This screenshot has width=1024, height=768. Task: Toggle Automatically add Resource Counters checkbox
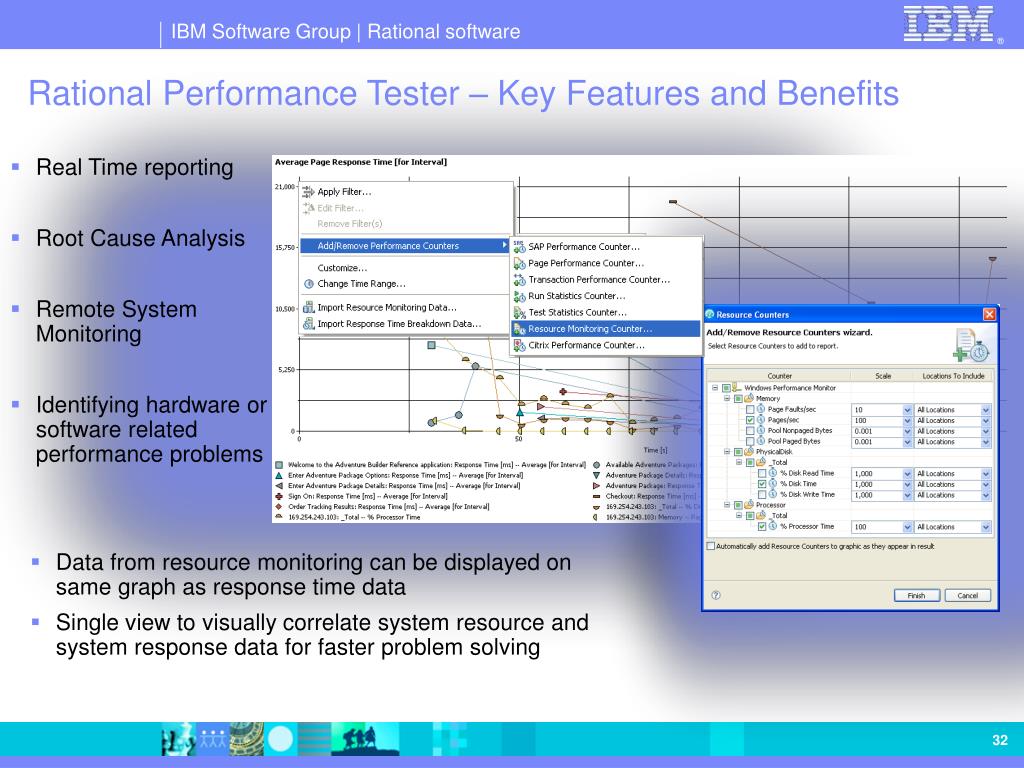711,546
